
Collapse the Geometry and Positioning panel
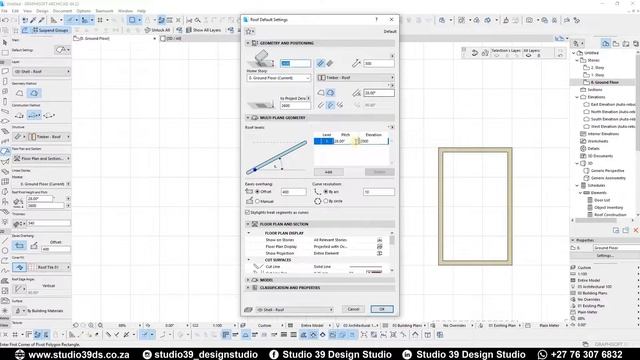(248, 43)
